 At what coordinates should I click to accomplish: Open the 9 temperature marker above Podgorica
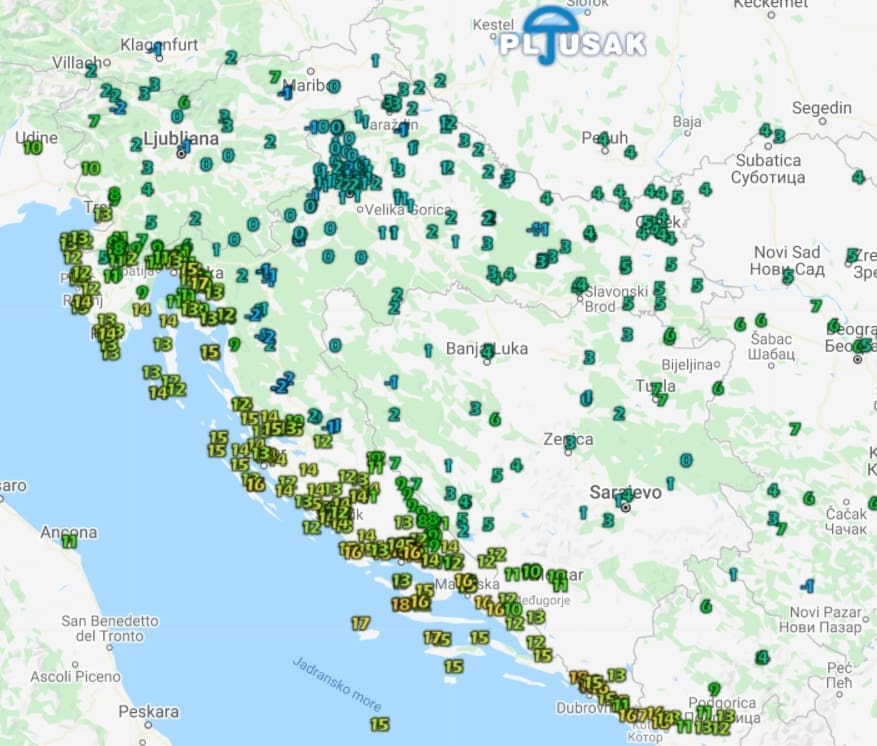[714, 689]
